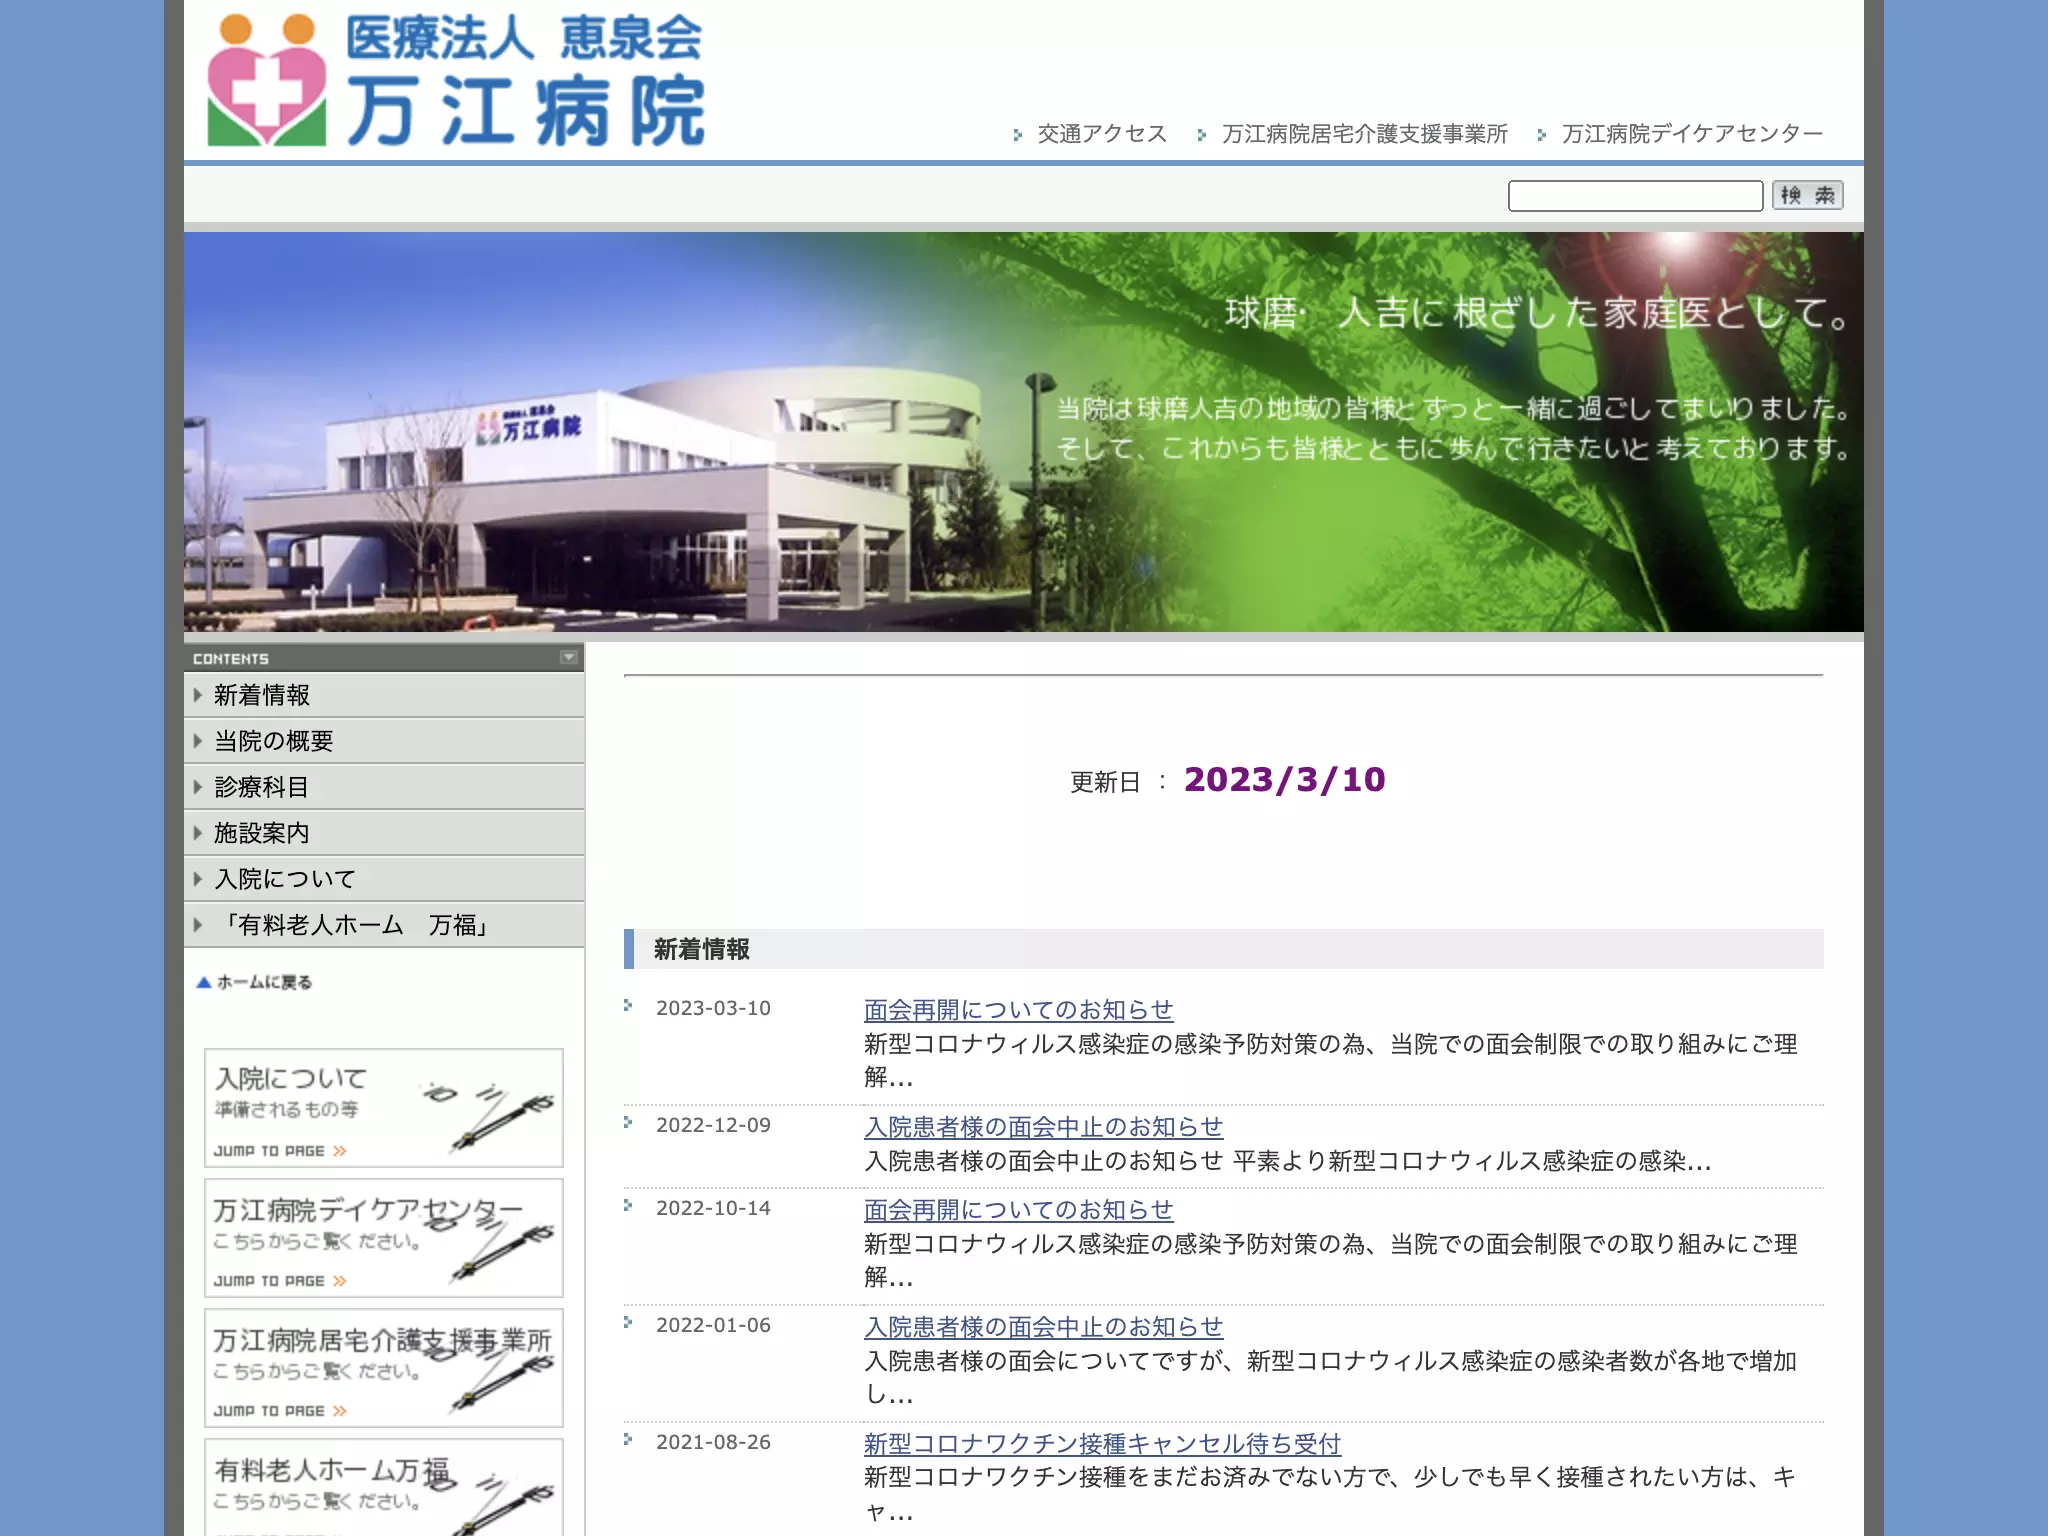
Task: Select 施設案内 in the sidebar menu
Action: pos(384,833)
